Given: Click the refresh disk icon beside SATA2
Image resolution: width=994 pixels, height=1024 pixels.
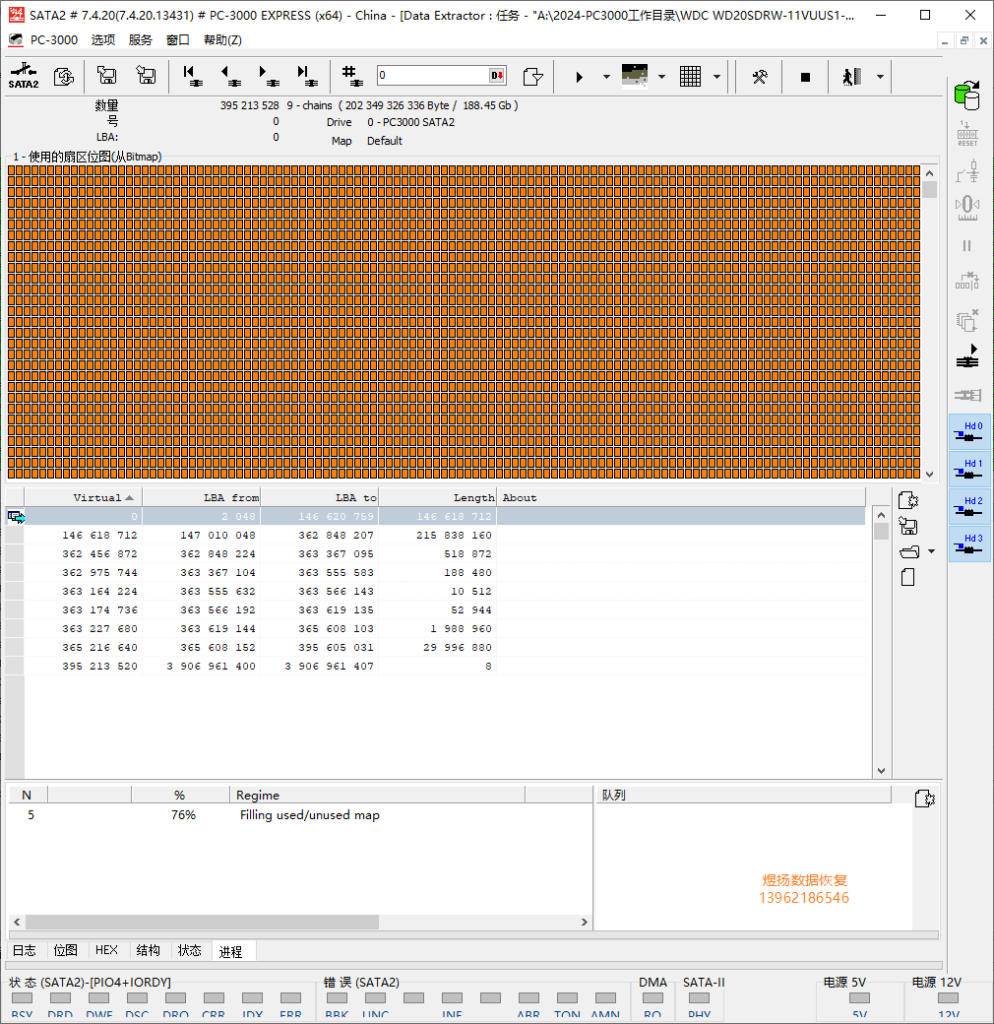Looking at the screenshot, I should (64, 76).
